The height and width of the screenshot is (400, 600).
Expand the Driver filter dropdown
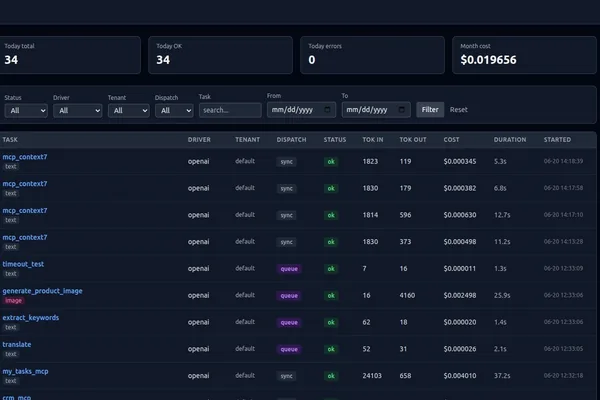pyautogui.click(x=78, y=111)
